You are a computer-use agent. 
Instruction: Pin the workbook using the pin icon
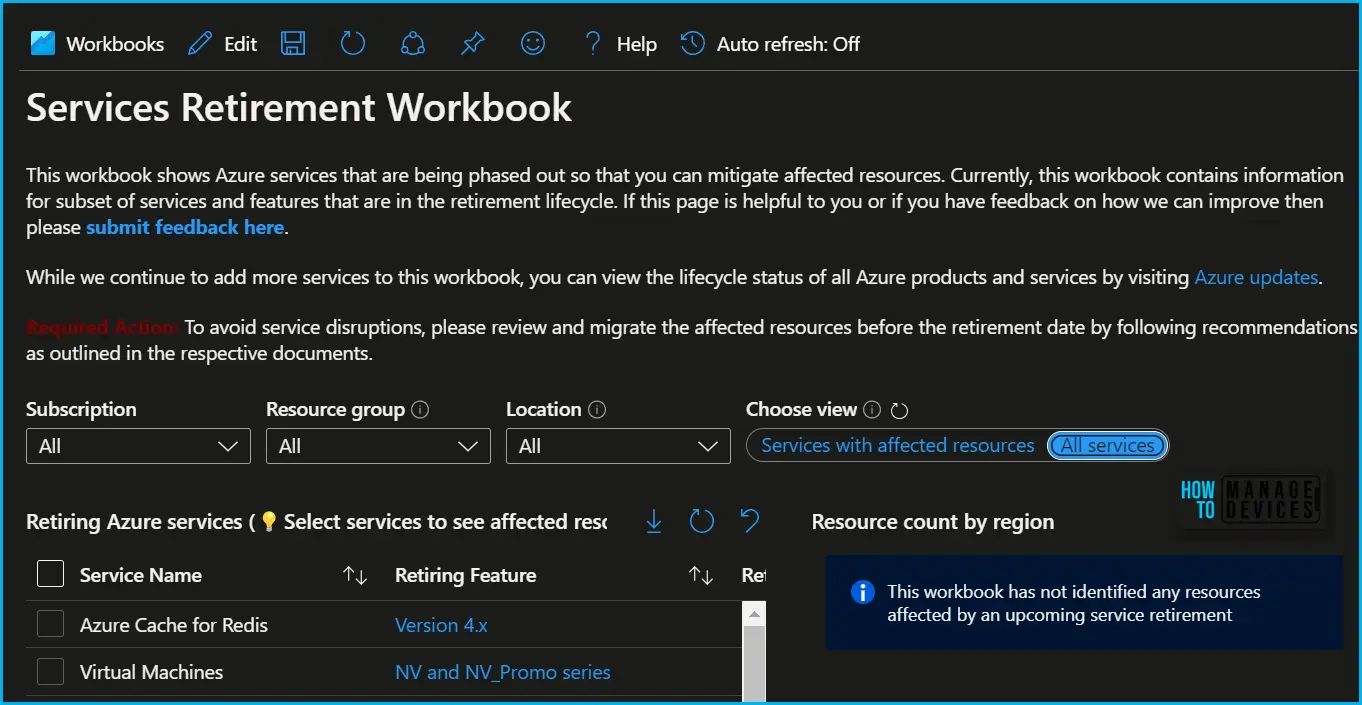tap(473, 44)
